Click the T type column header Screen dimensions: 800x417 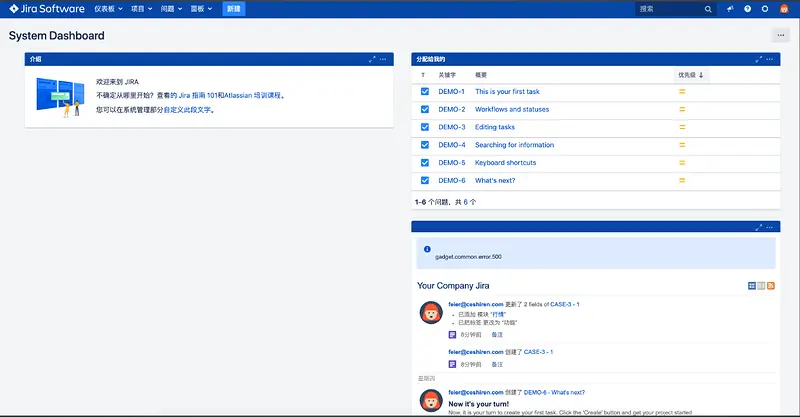423,75
